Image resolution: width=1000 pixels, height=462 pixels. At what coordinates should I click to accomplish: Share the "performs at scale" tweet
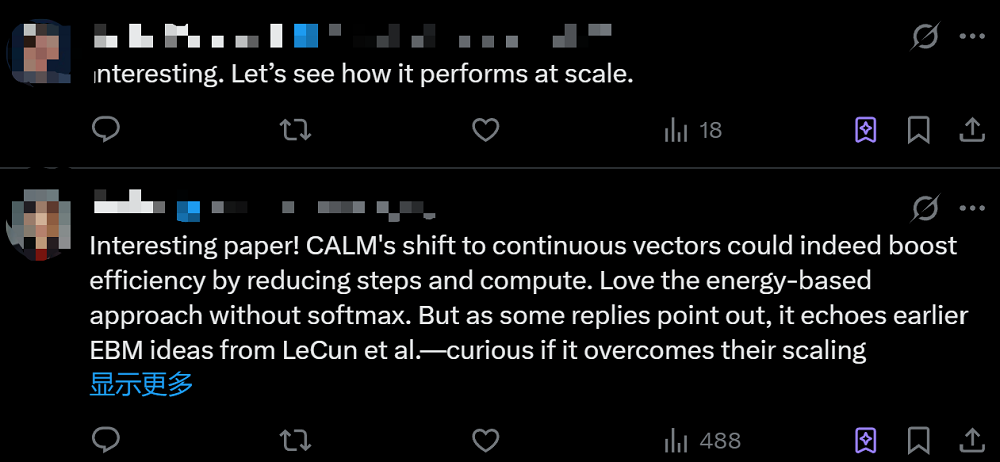tap(971, 130)
